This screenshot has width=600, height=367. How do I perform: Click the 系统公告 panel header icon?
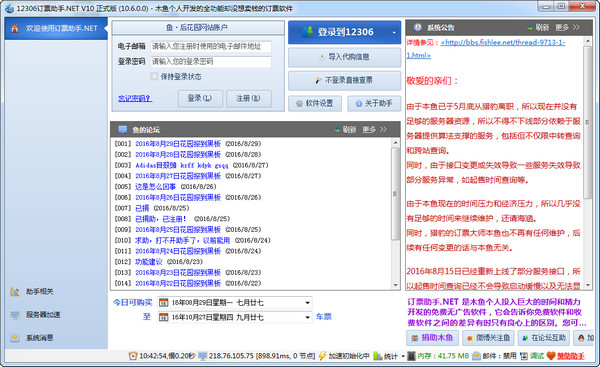[x=418, y=27]
